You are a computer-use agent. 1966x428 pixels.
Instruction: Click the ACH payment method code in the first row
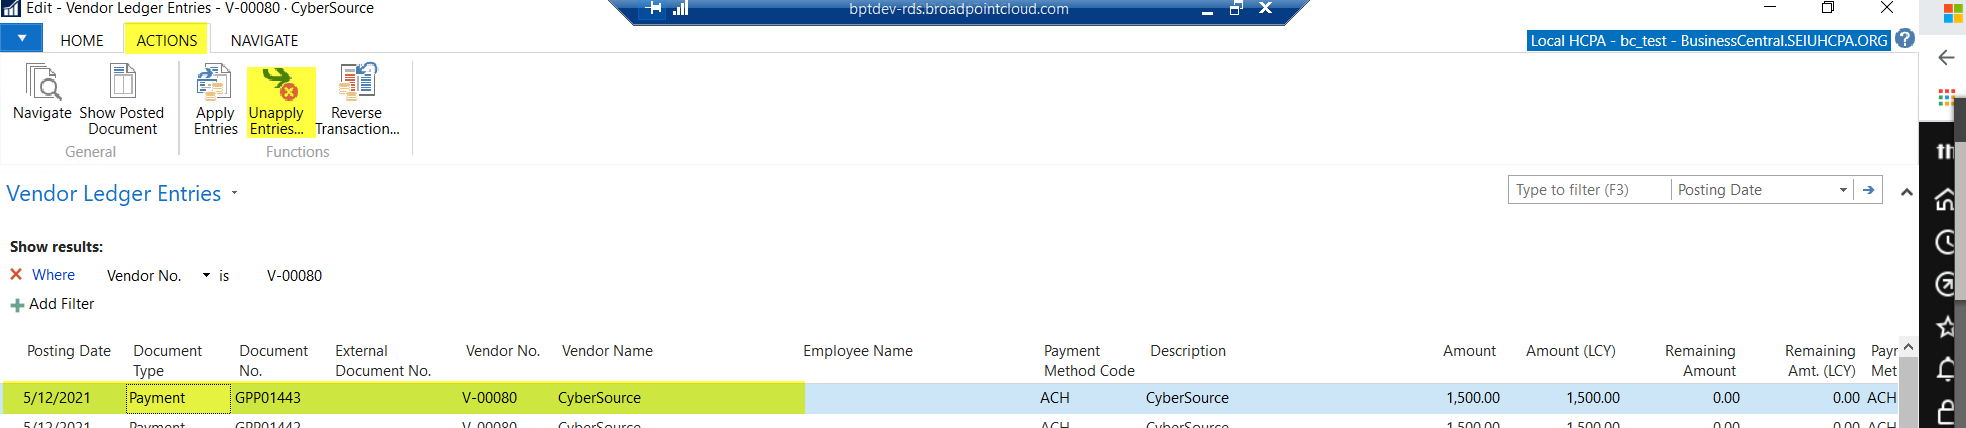coord(1054,398)
